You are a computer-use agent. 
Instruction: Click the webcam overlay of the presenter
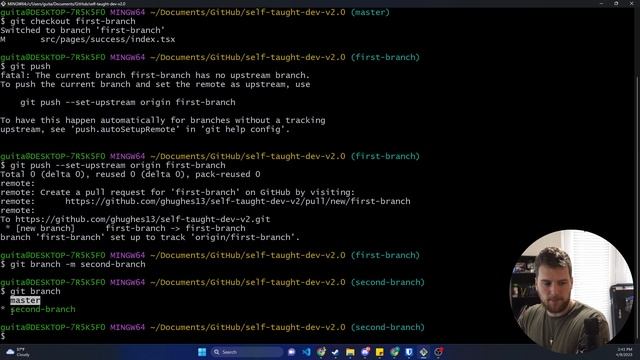(571, 291)
